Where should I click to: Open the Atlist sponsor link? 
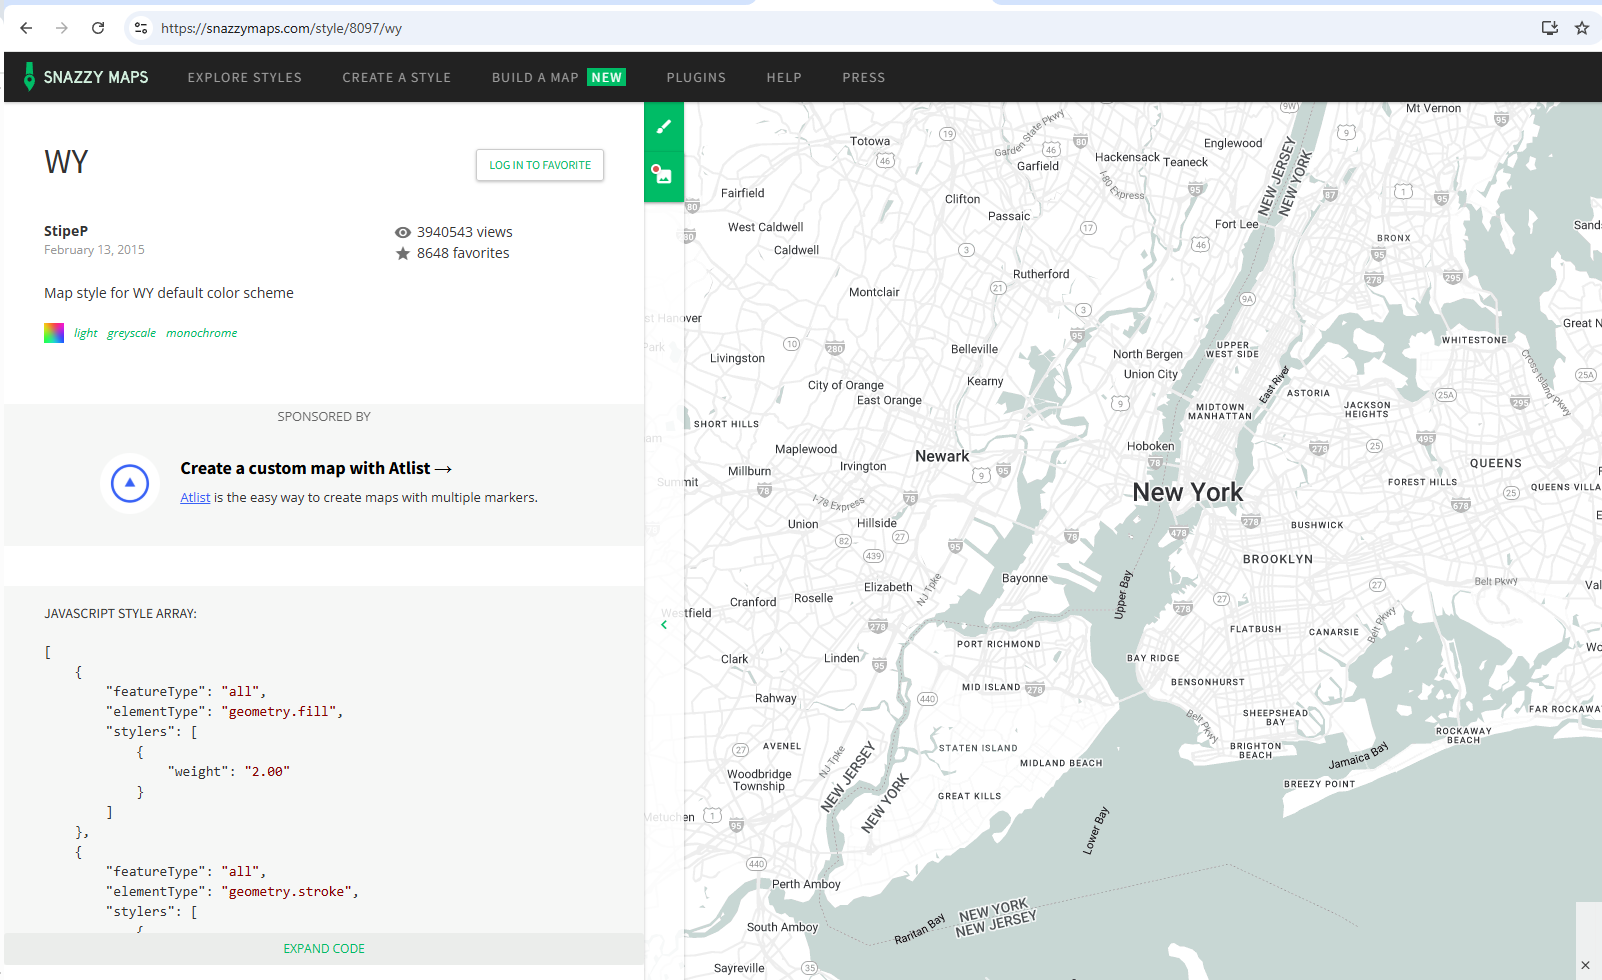click(x=195, y=498)
